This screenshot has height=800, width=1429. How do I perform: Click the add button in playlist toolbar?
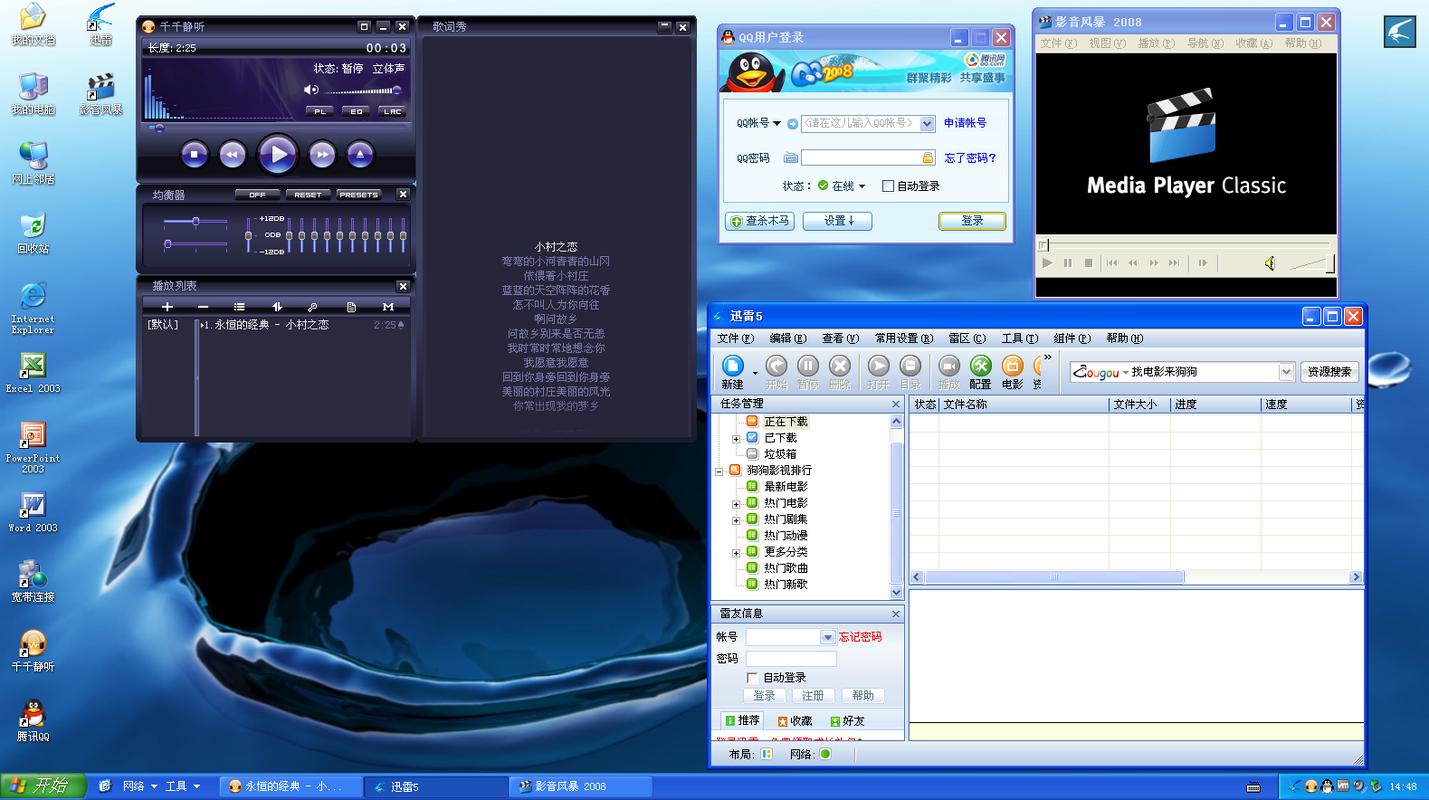(x=167, y=307)
